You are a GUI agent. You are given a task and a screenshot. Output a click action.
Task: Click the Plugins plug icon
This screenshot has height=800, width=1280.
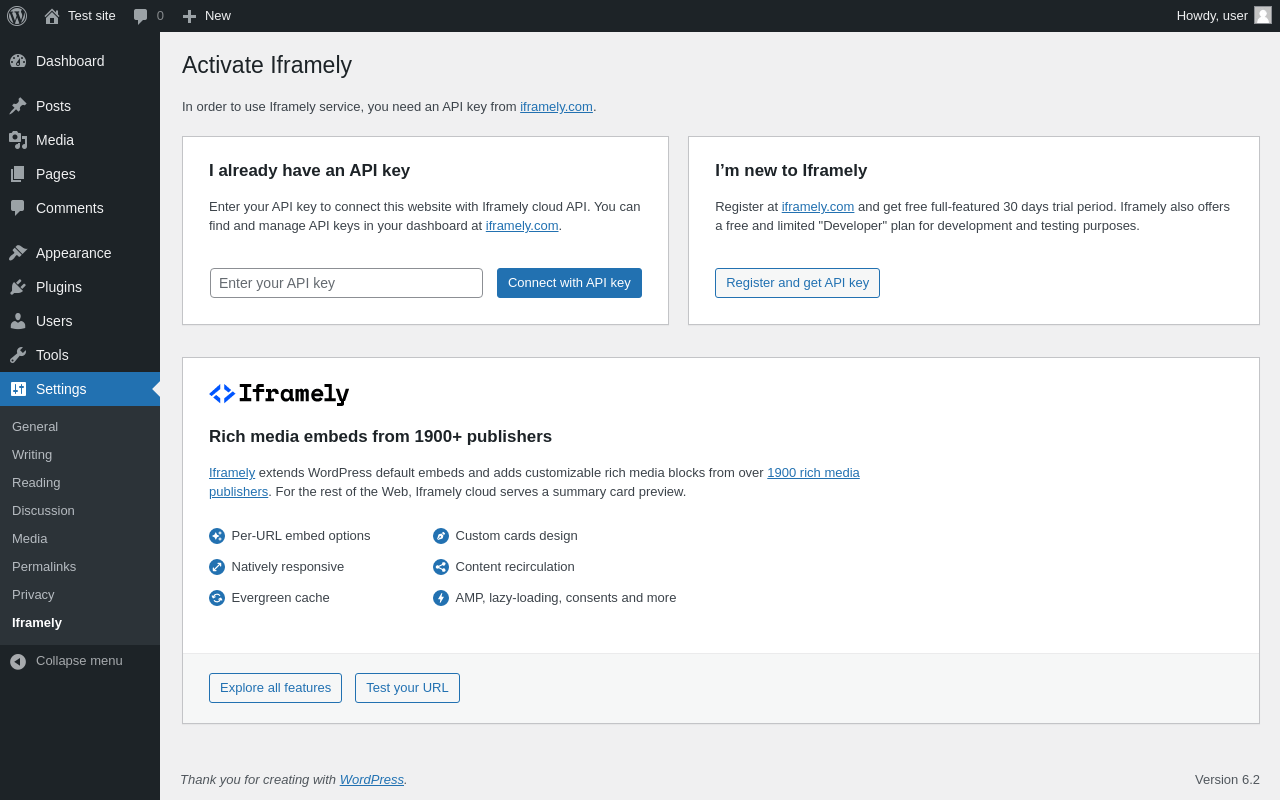(x=18, y=287)
